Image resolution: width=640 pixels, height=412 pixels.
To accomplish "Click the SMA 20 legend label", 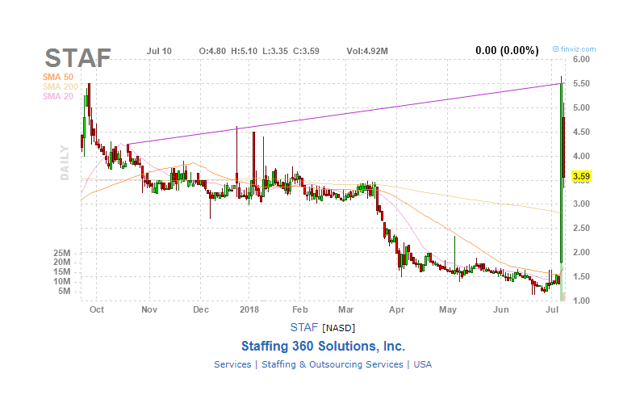I will coord(58,96).
